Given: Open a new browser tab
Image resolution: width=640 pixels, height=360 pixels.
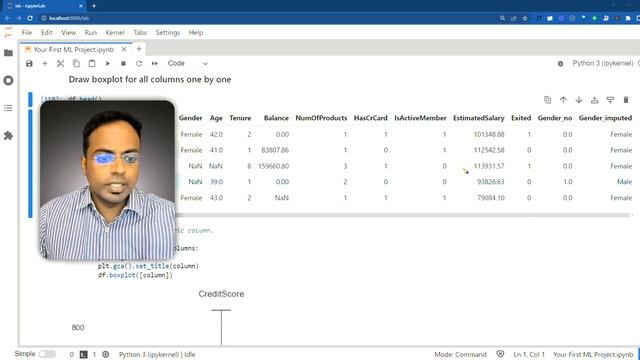Looking at the screenshot, I should [94, 6].
